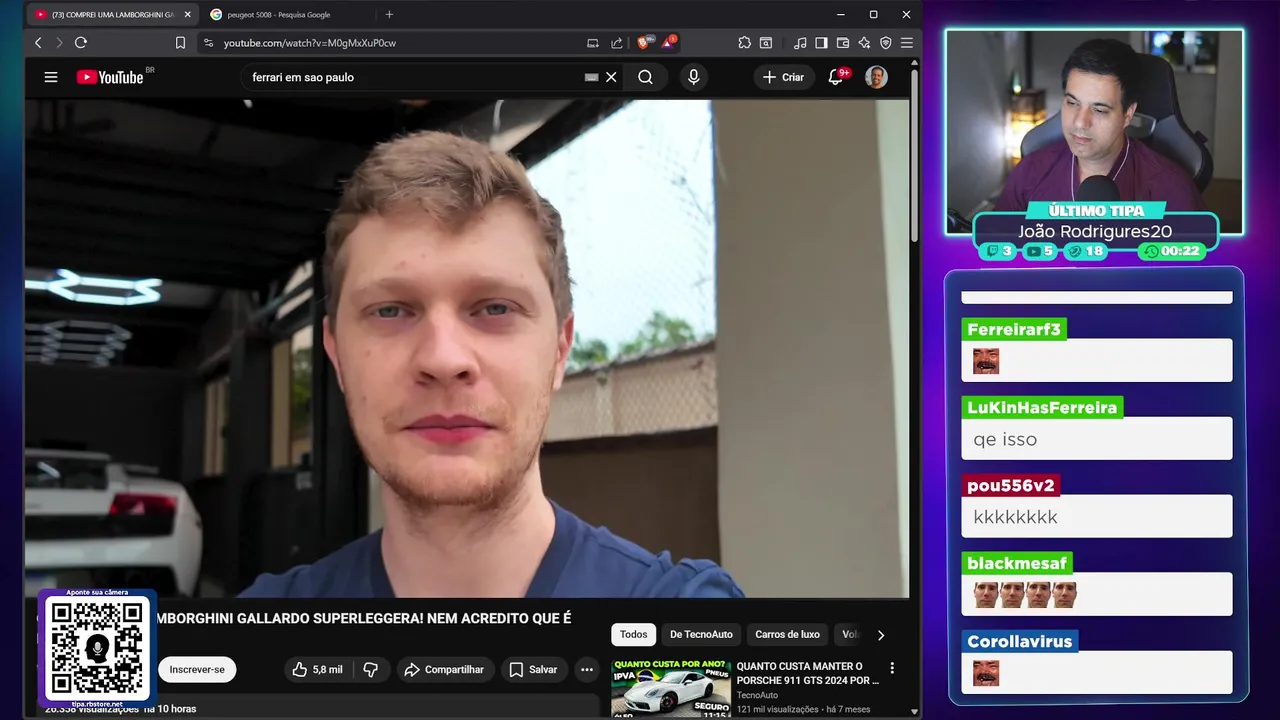View site settings icon left of URL
Screen dimensions: 1280x720
click(x=208, y=43)
